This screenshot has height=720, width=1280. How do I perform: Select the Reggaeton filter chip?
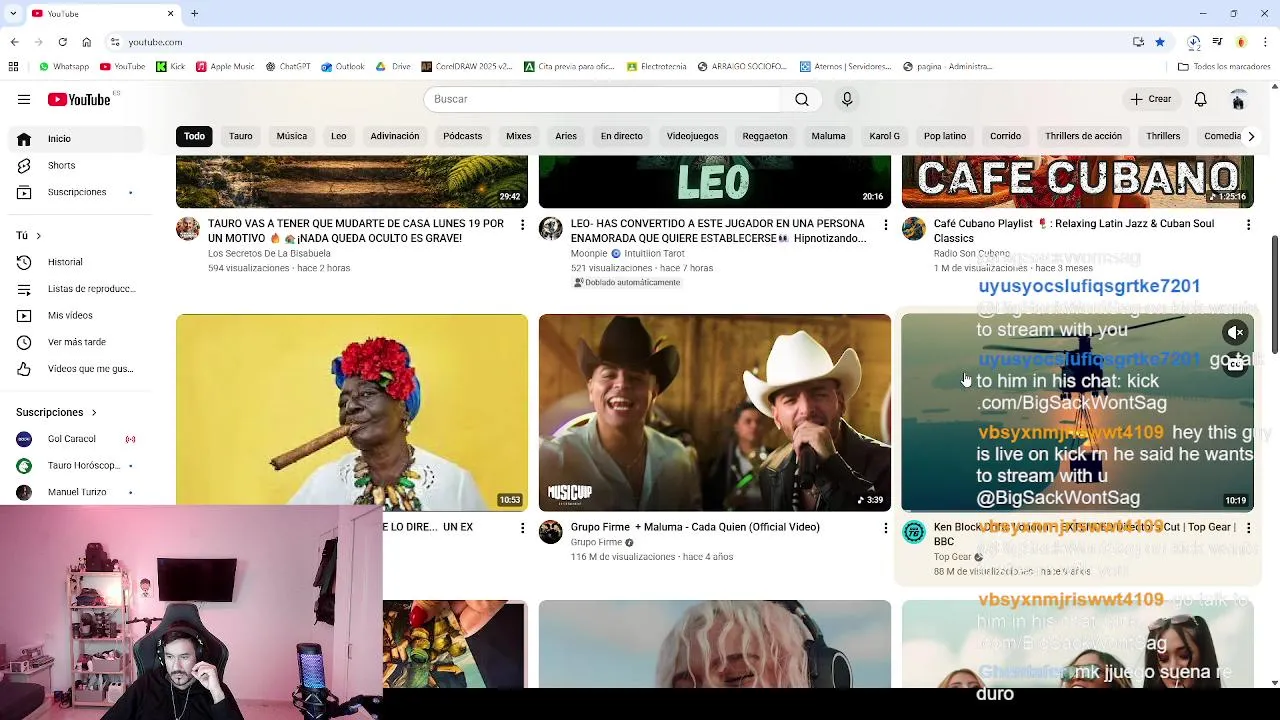coord(764,136)
